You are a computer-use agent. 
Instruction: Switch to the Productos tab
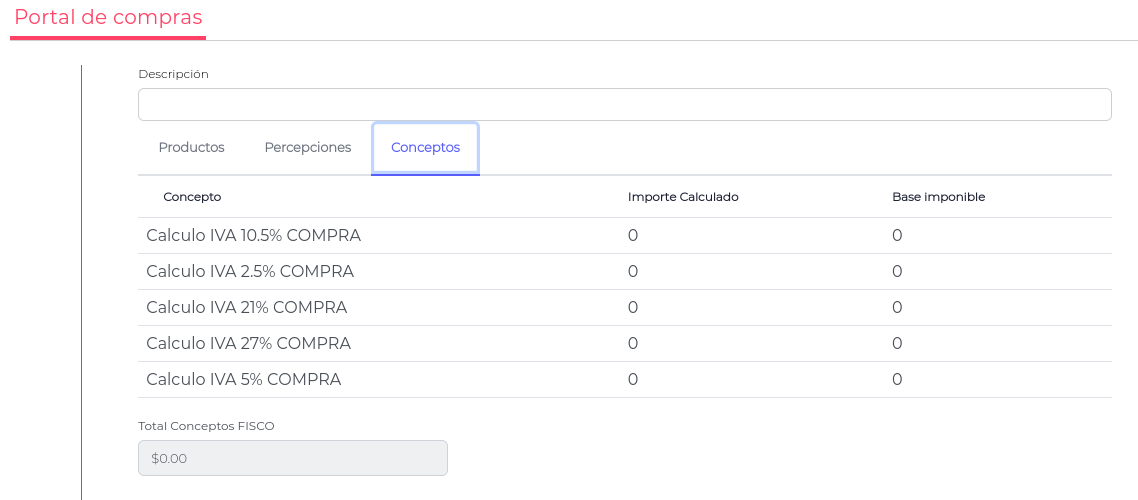(191, 148)
